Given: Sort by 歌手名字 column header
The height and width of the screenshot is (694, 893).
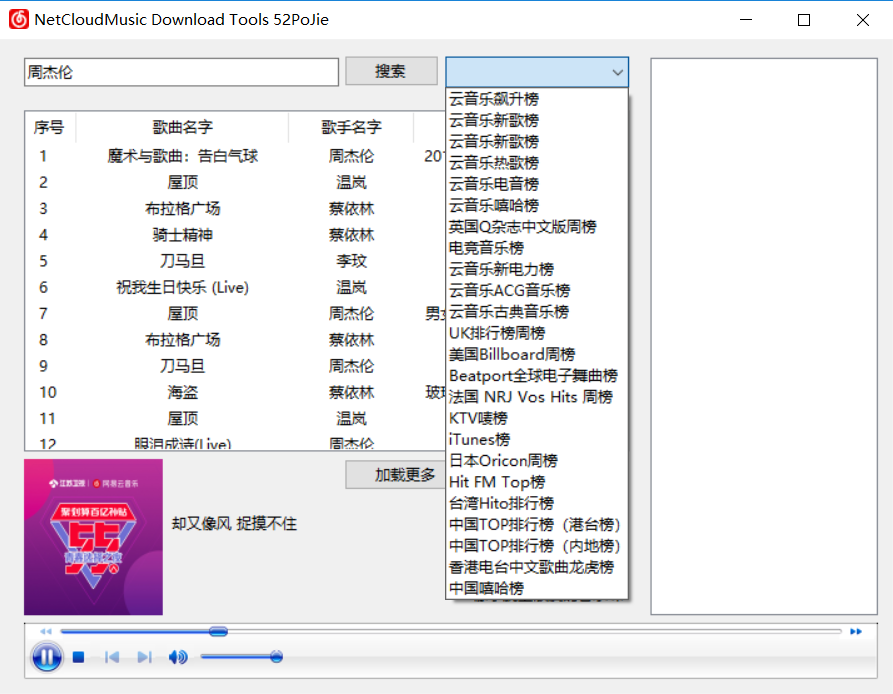Looking at the screenshot, I should (351, 127).
